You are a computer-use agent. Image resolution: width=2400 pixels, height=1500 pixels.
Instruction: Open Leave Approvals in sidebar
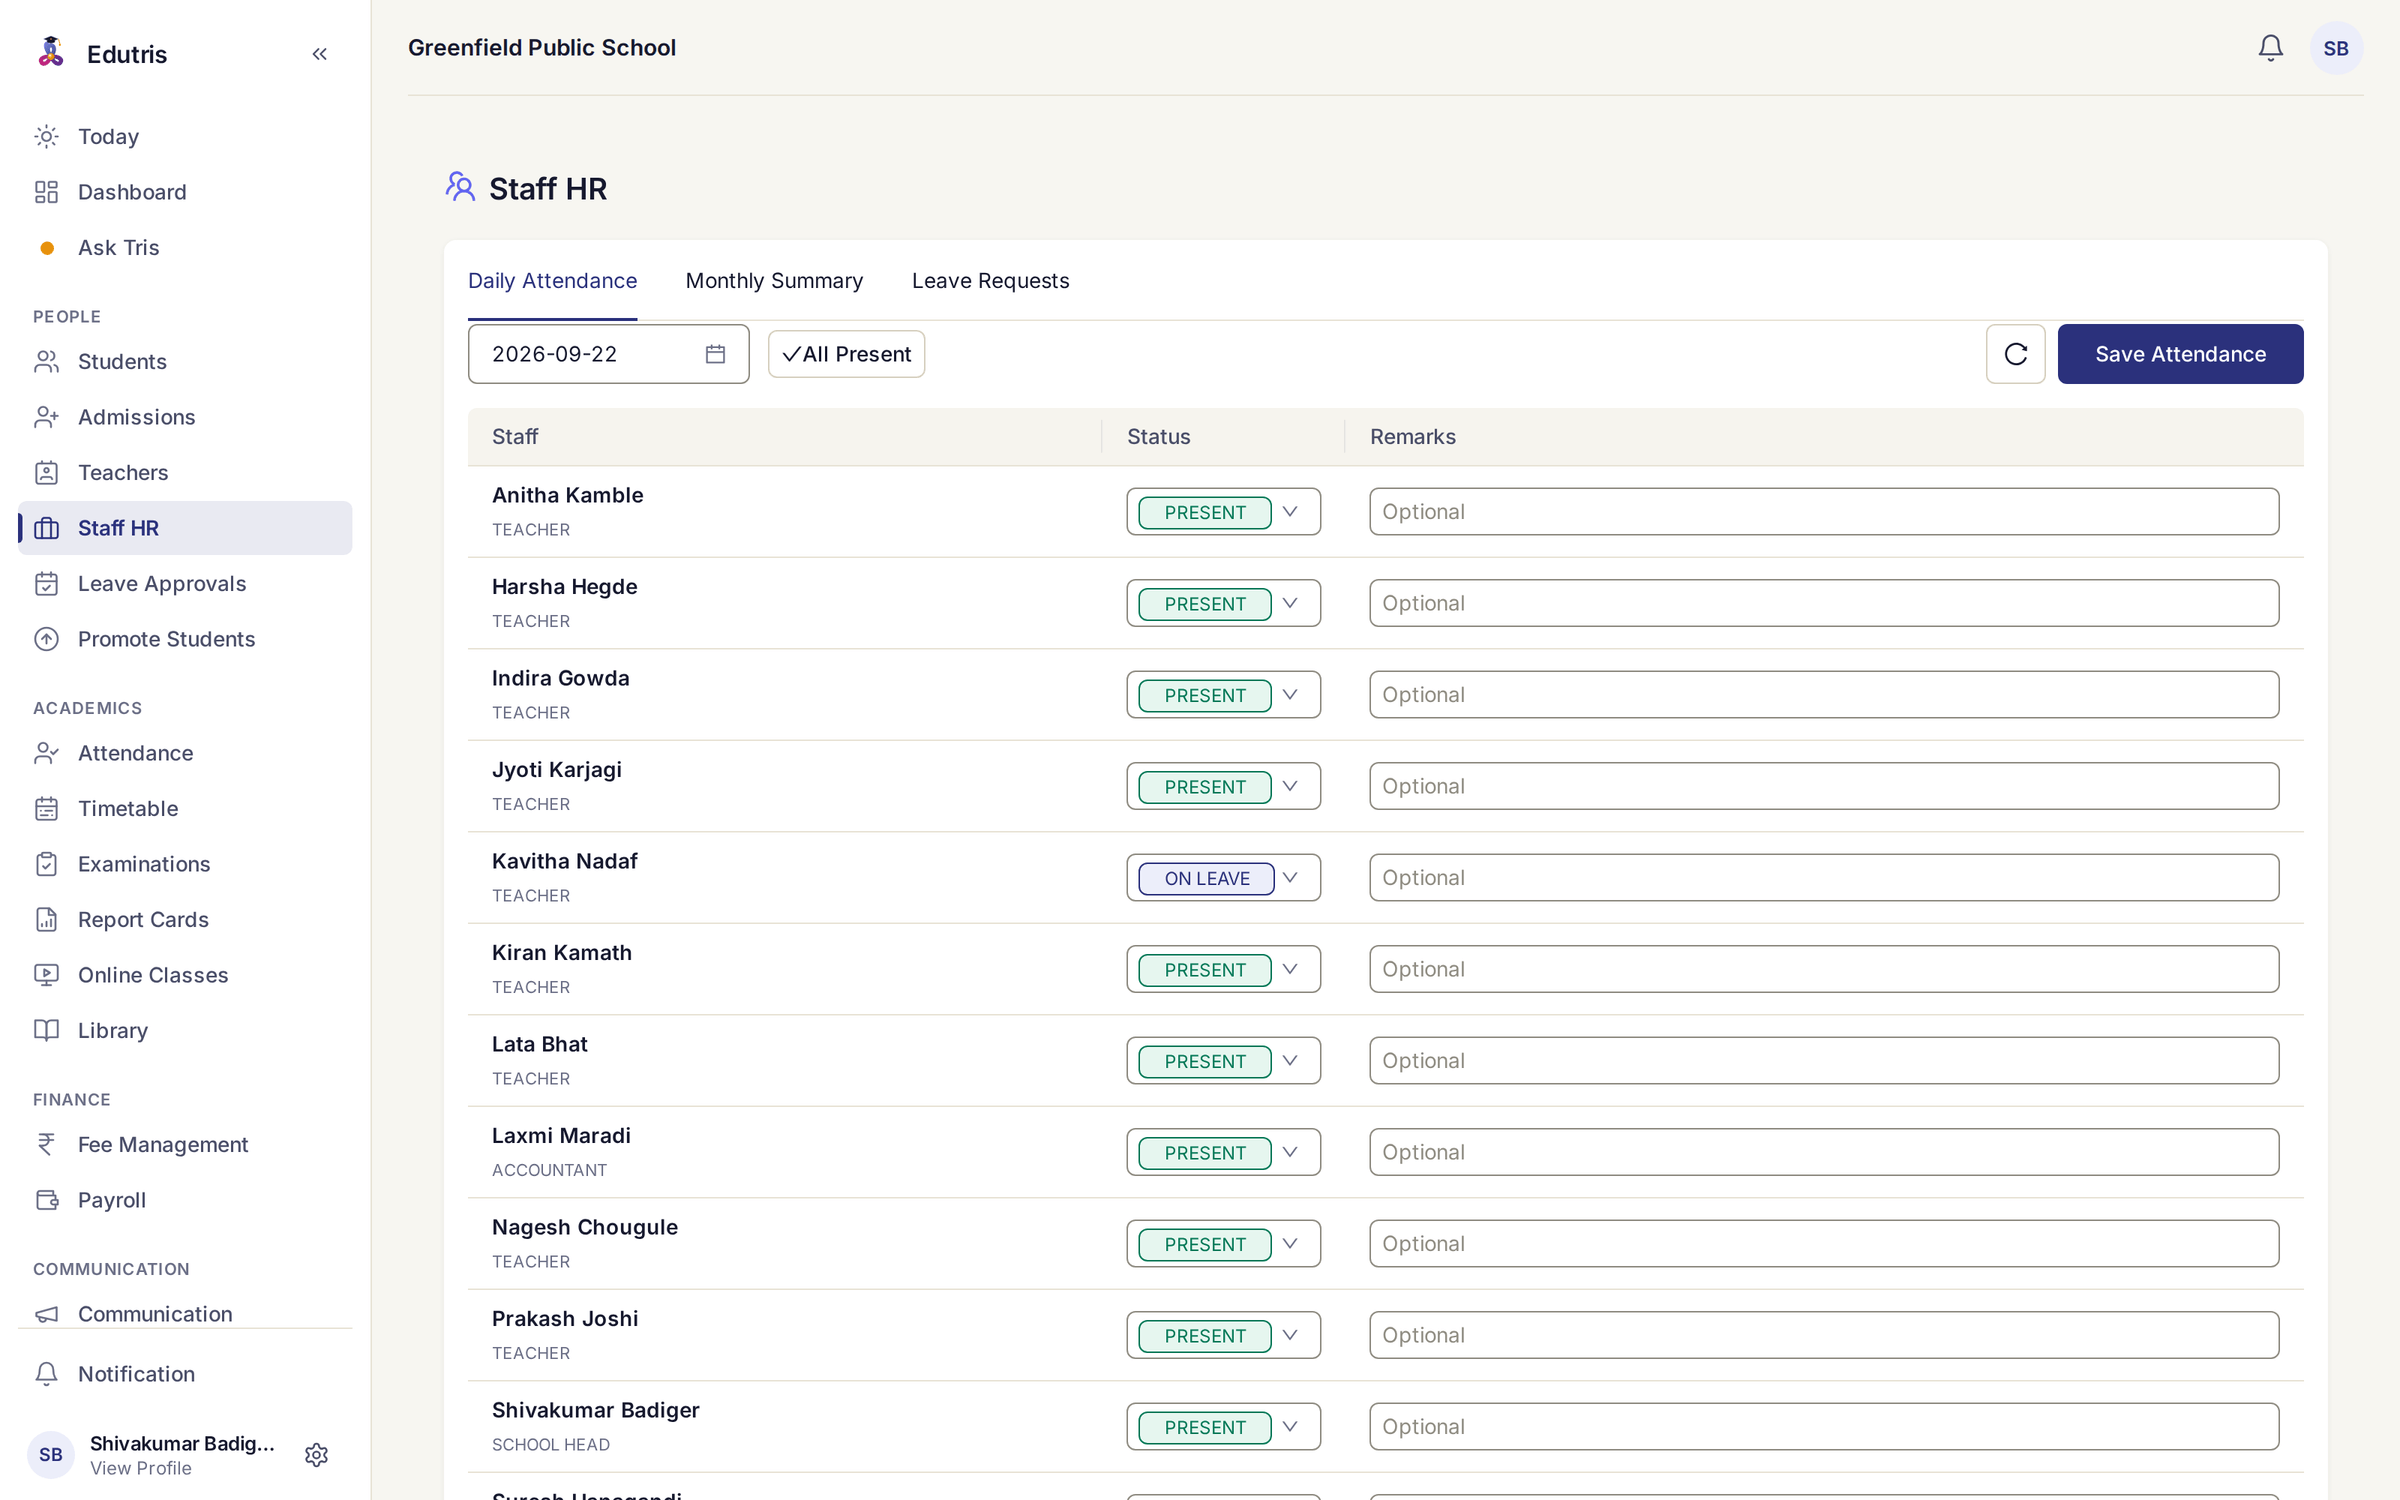(185, 583)
